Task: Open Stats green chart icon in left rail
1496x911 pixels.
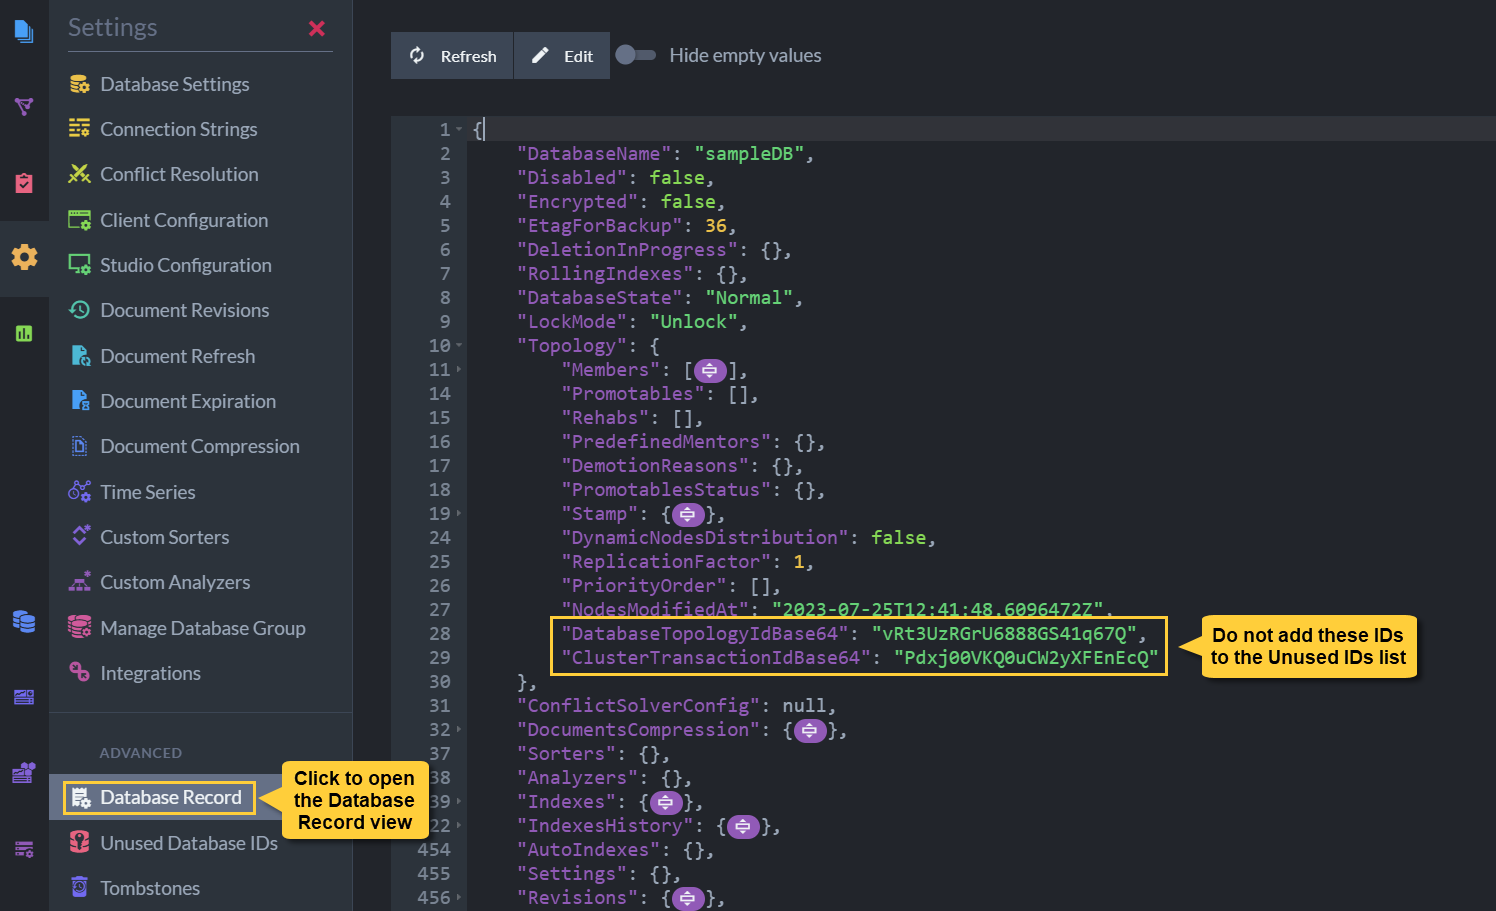Action: (x=24, y=333)
